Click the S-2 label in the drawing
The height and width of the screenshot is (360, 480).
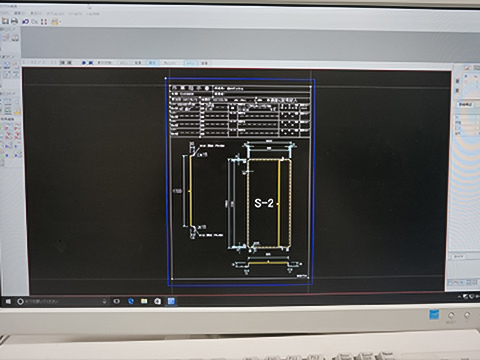[264, 203]
